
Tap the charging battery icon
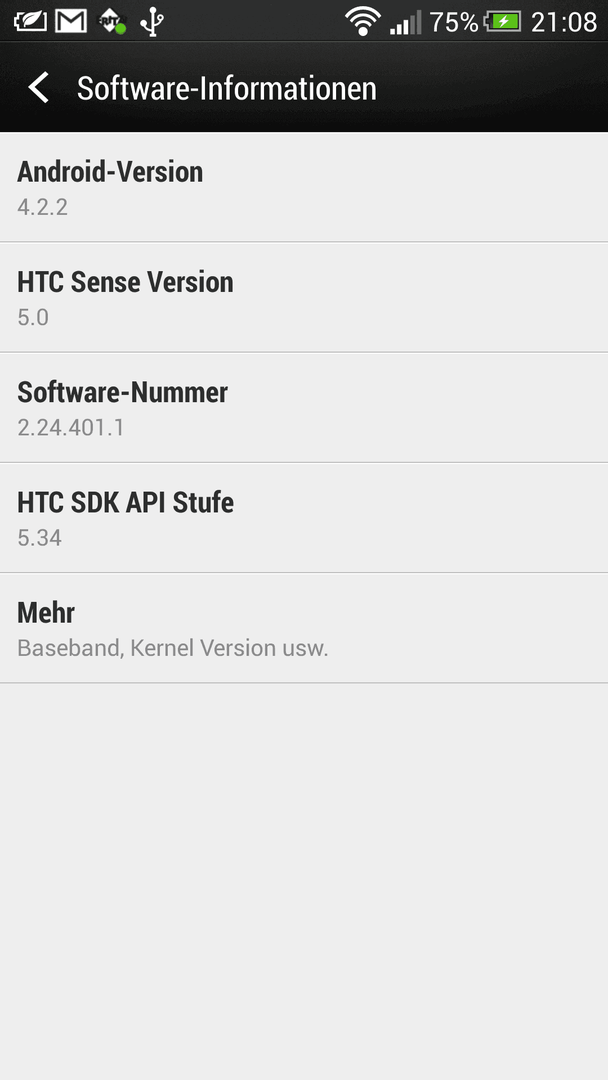(x=503, y=21)
